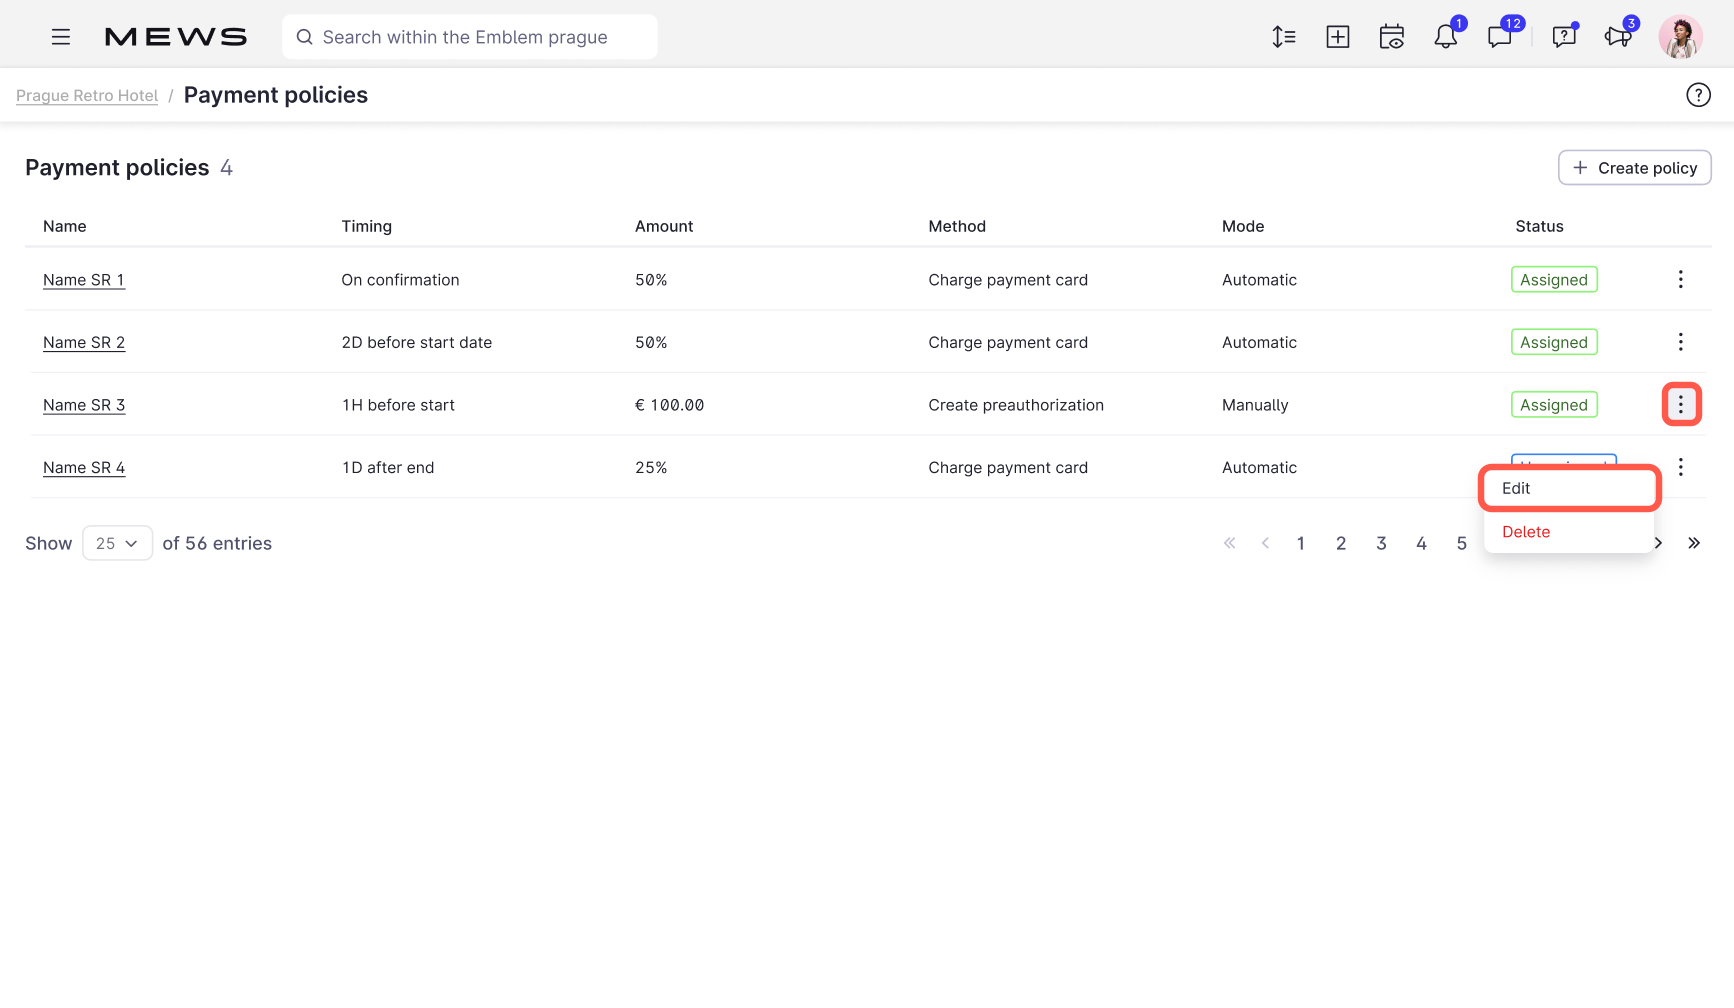Open actions menu for Name SR 2
1734x1008 pixels.
[1681, 341]
